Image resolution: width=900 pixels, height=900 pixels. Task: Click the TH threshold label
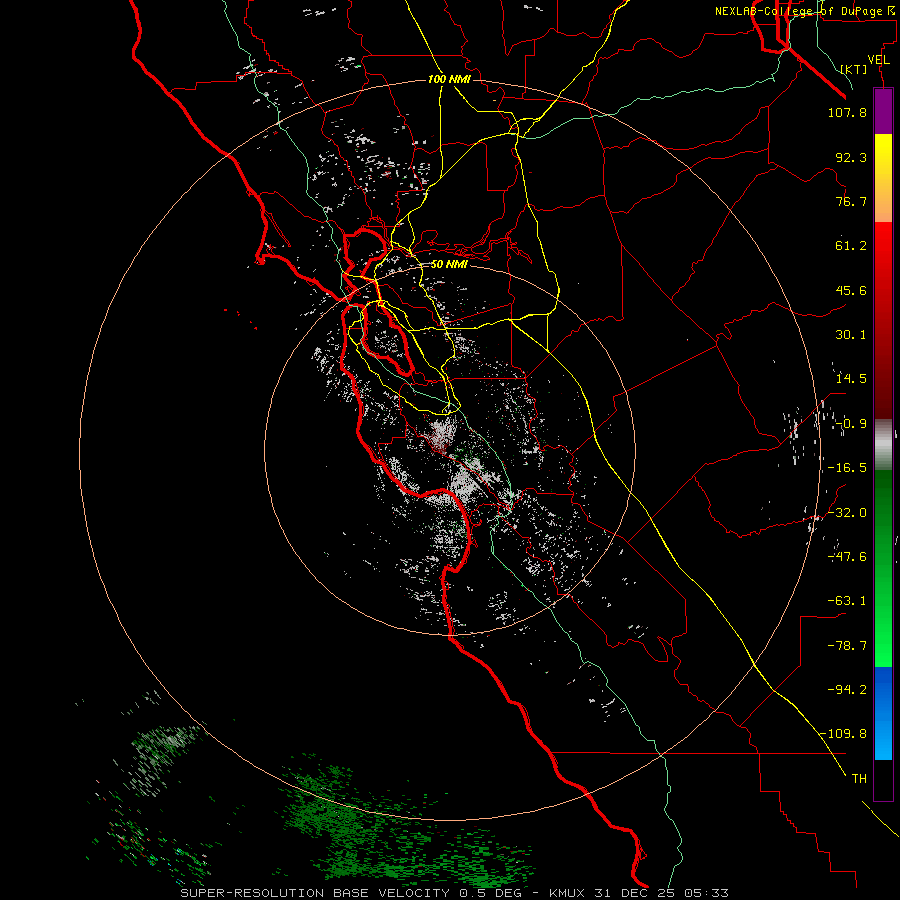point(859,779)
